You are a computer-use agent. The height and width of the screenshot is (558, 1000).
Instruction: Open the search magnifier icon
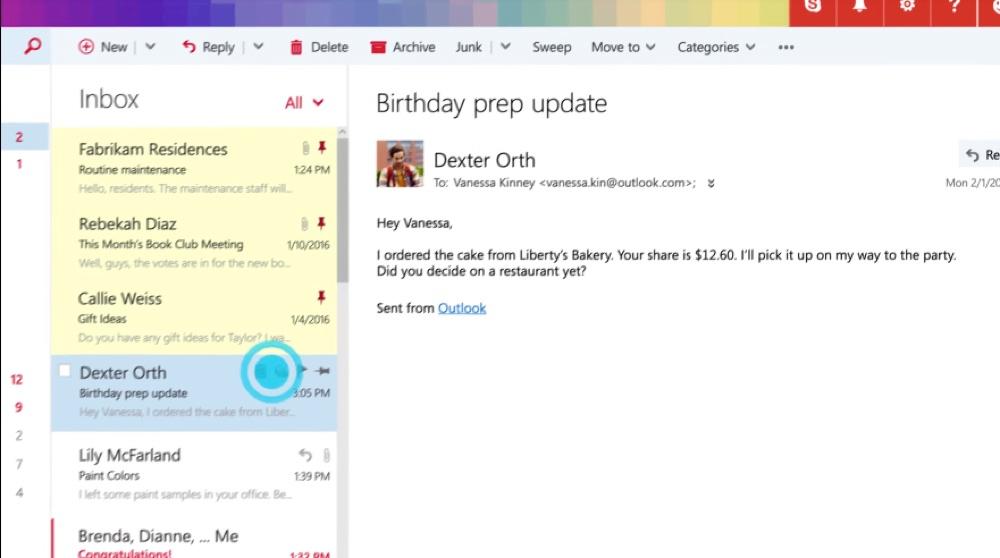click(x=33, y=46)
